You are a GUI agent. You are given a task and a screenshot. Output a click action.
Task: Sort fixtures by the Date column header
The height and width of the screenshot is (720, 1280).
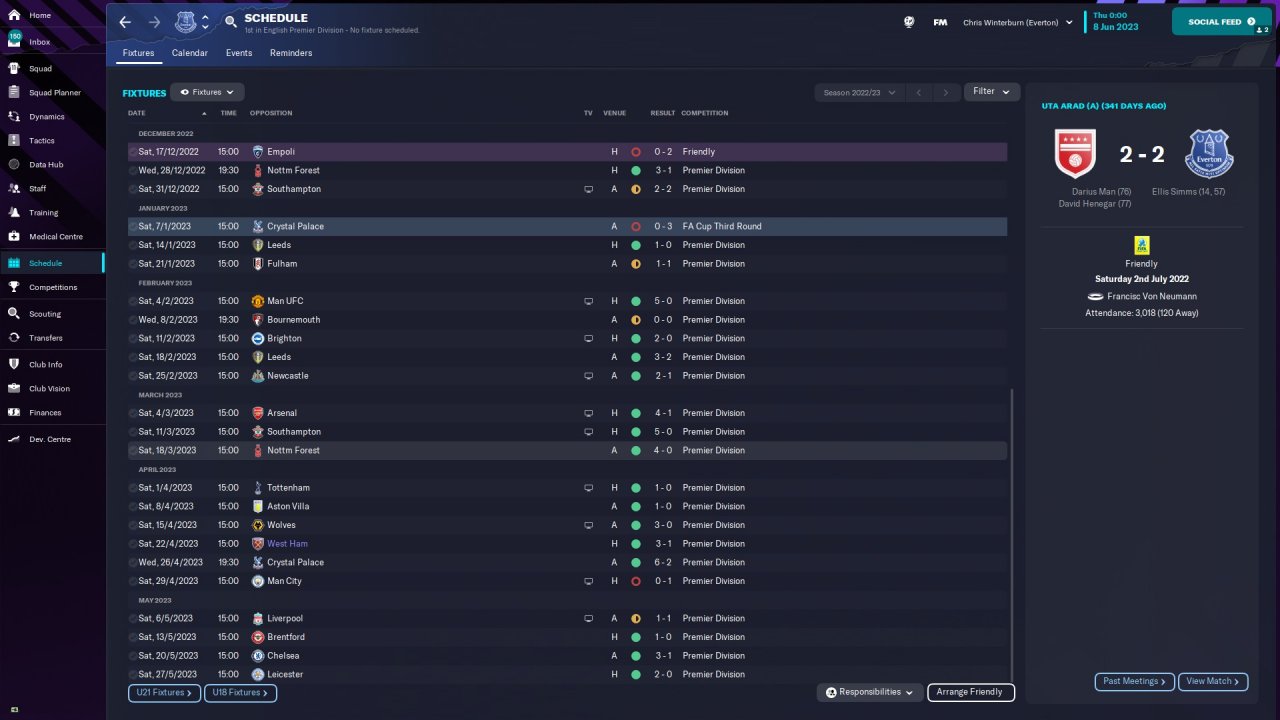[x=137, y=113]
